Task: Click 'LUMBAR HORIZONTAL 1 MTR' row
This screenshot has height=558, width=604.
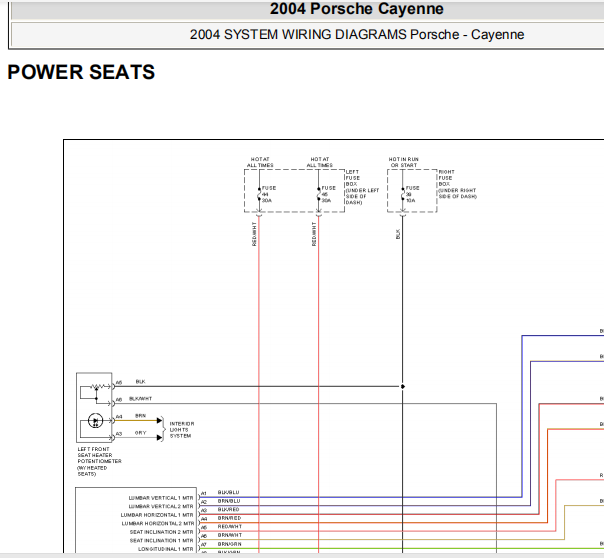Action: [x=157, y=515]
